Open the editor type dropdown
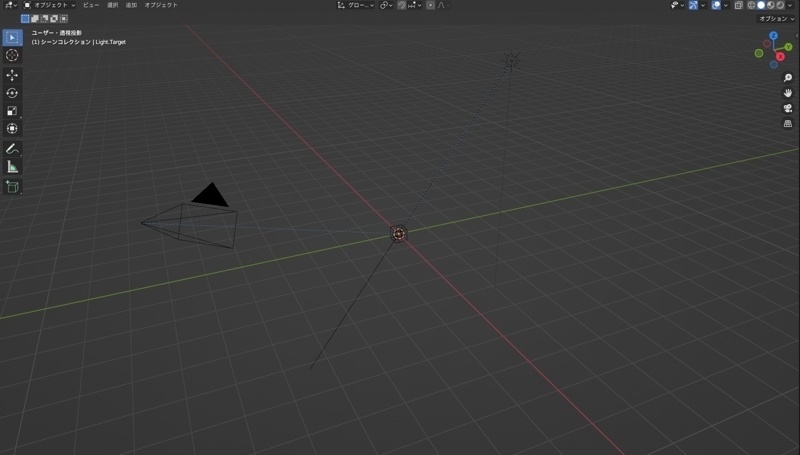Screen dimensions: 800x455 pos(10,5)
